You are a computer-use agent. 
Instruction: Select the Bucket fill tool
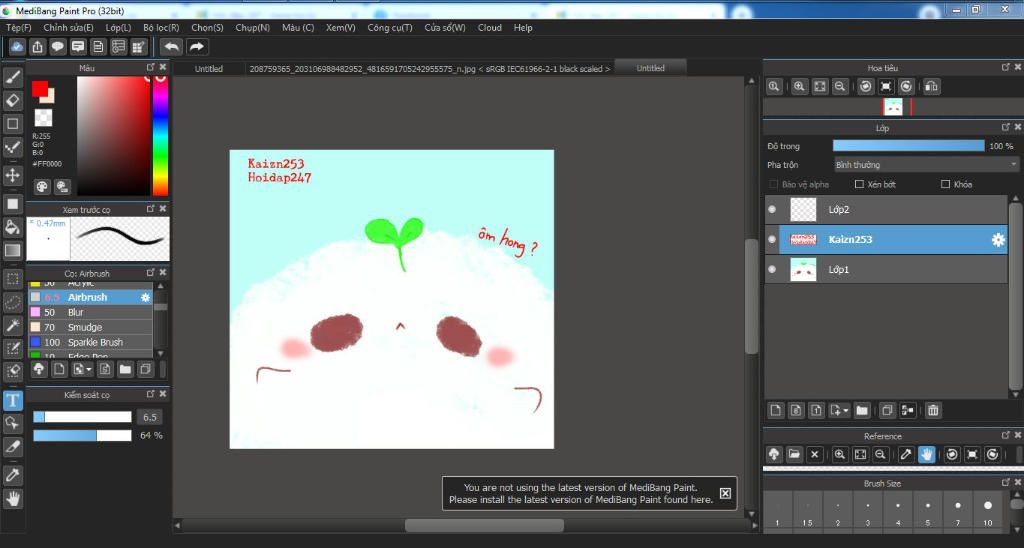pyautogui.click(x=12, y=227)
